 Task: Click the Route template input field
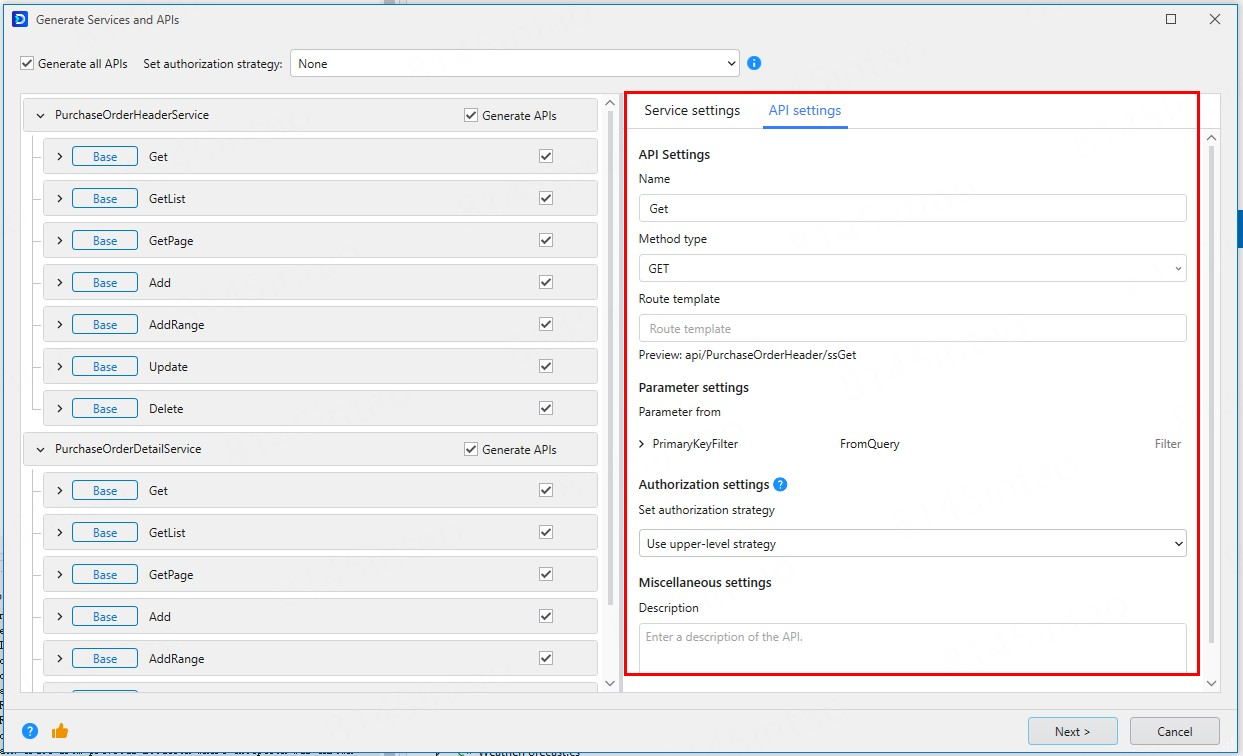[912, 329]
